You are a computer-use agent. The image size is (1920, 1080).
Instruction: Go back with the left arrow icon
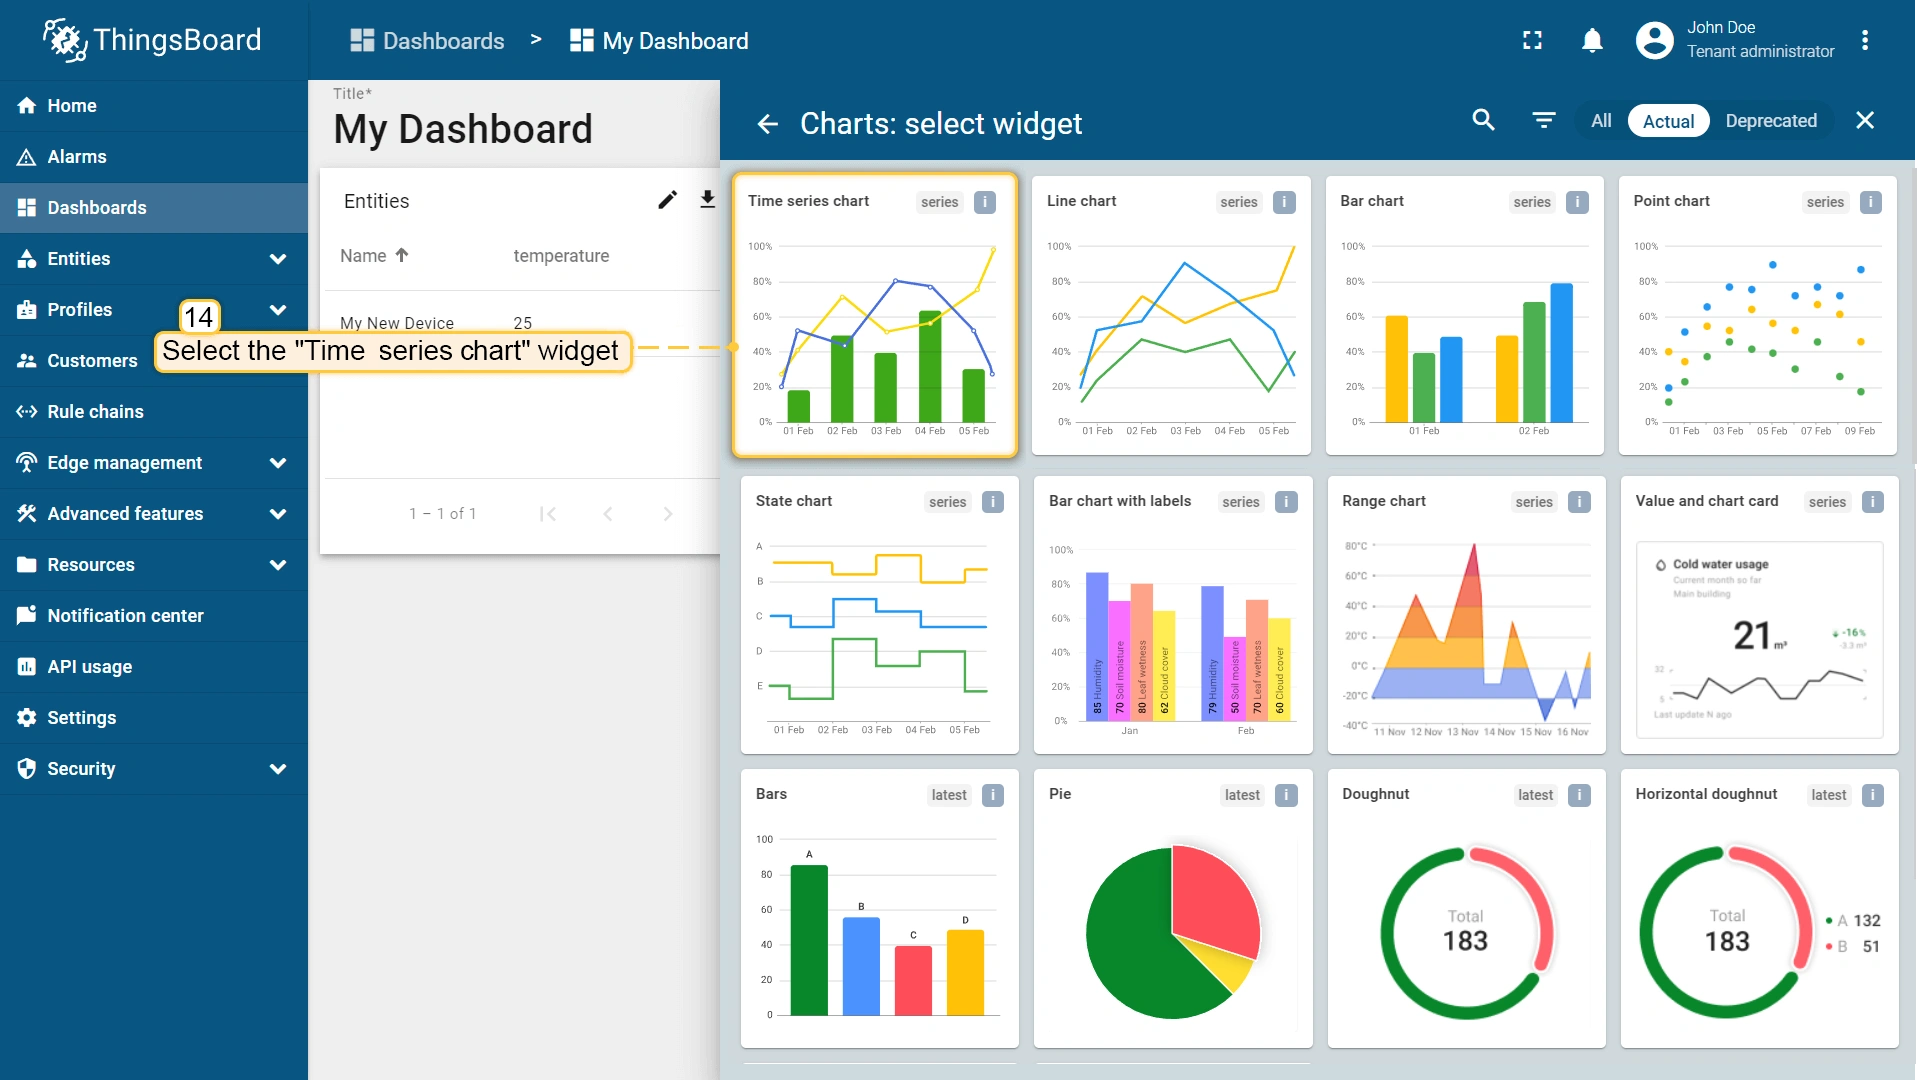pyautogui.click(x=767, y=124)
